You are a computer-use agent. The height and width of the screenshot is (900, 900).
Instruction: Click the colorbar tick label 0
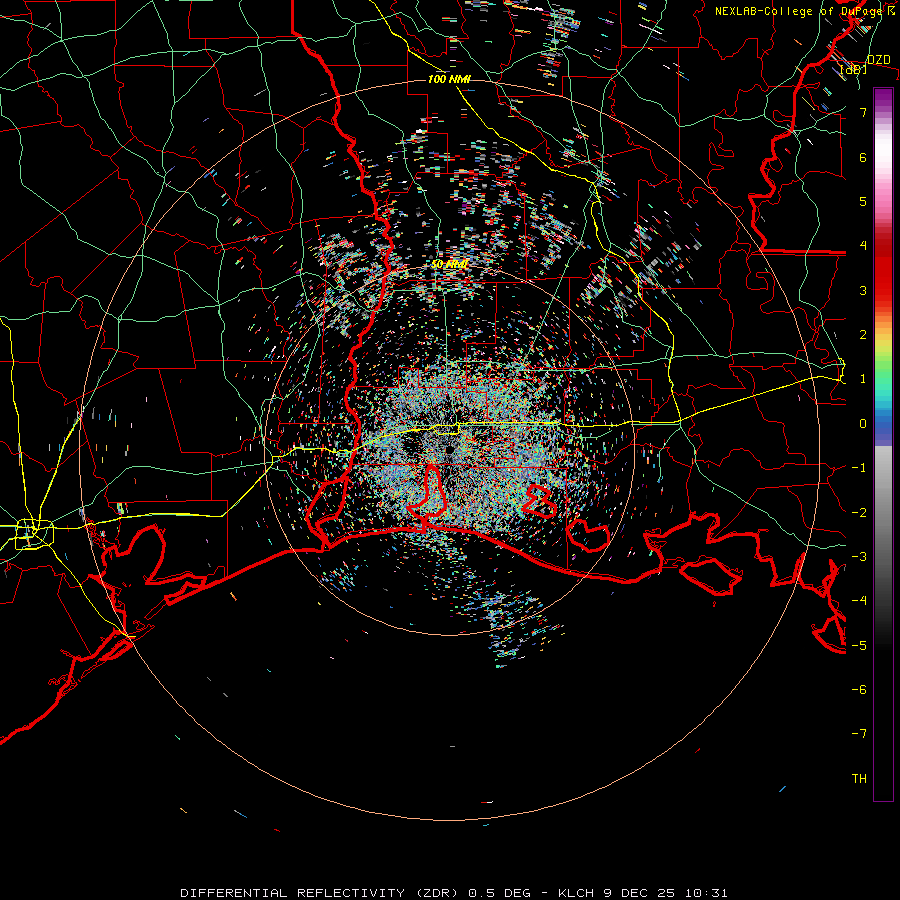pyautogui.click(x=863, y=424)
